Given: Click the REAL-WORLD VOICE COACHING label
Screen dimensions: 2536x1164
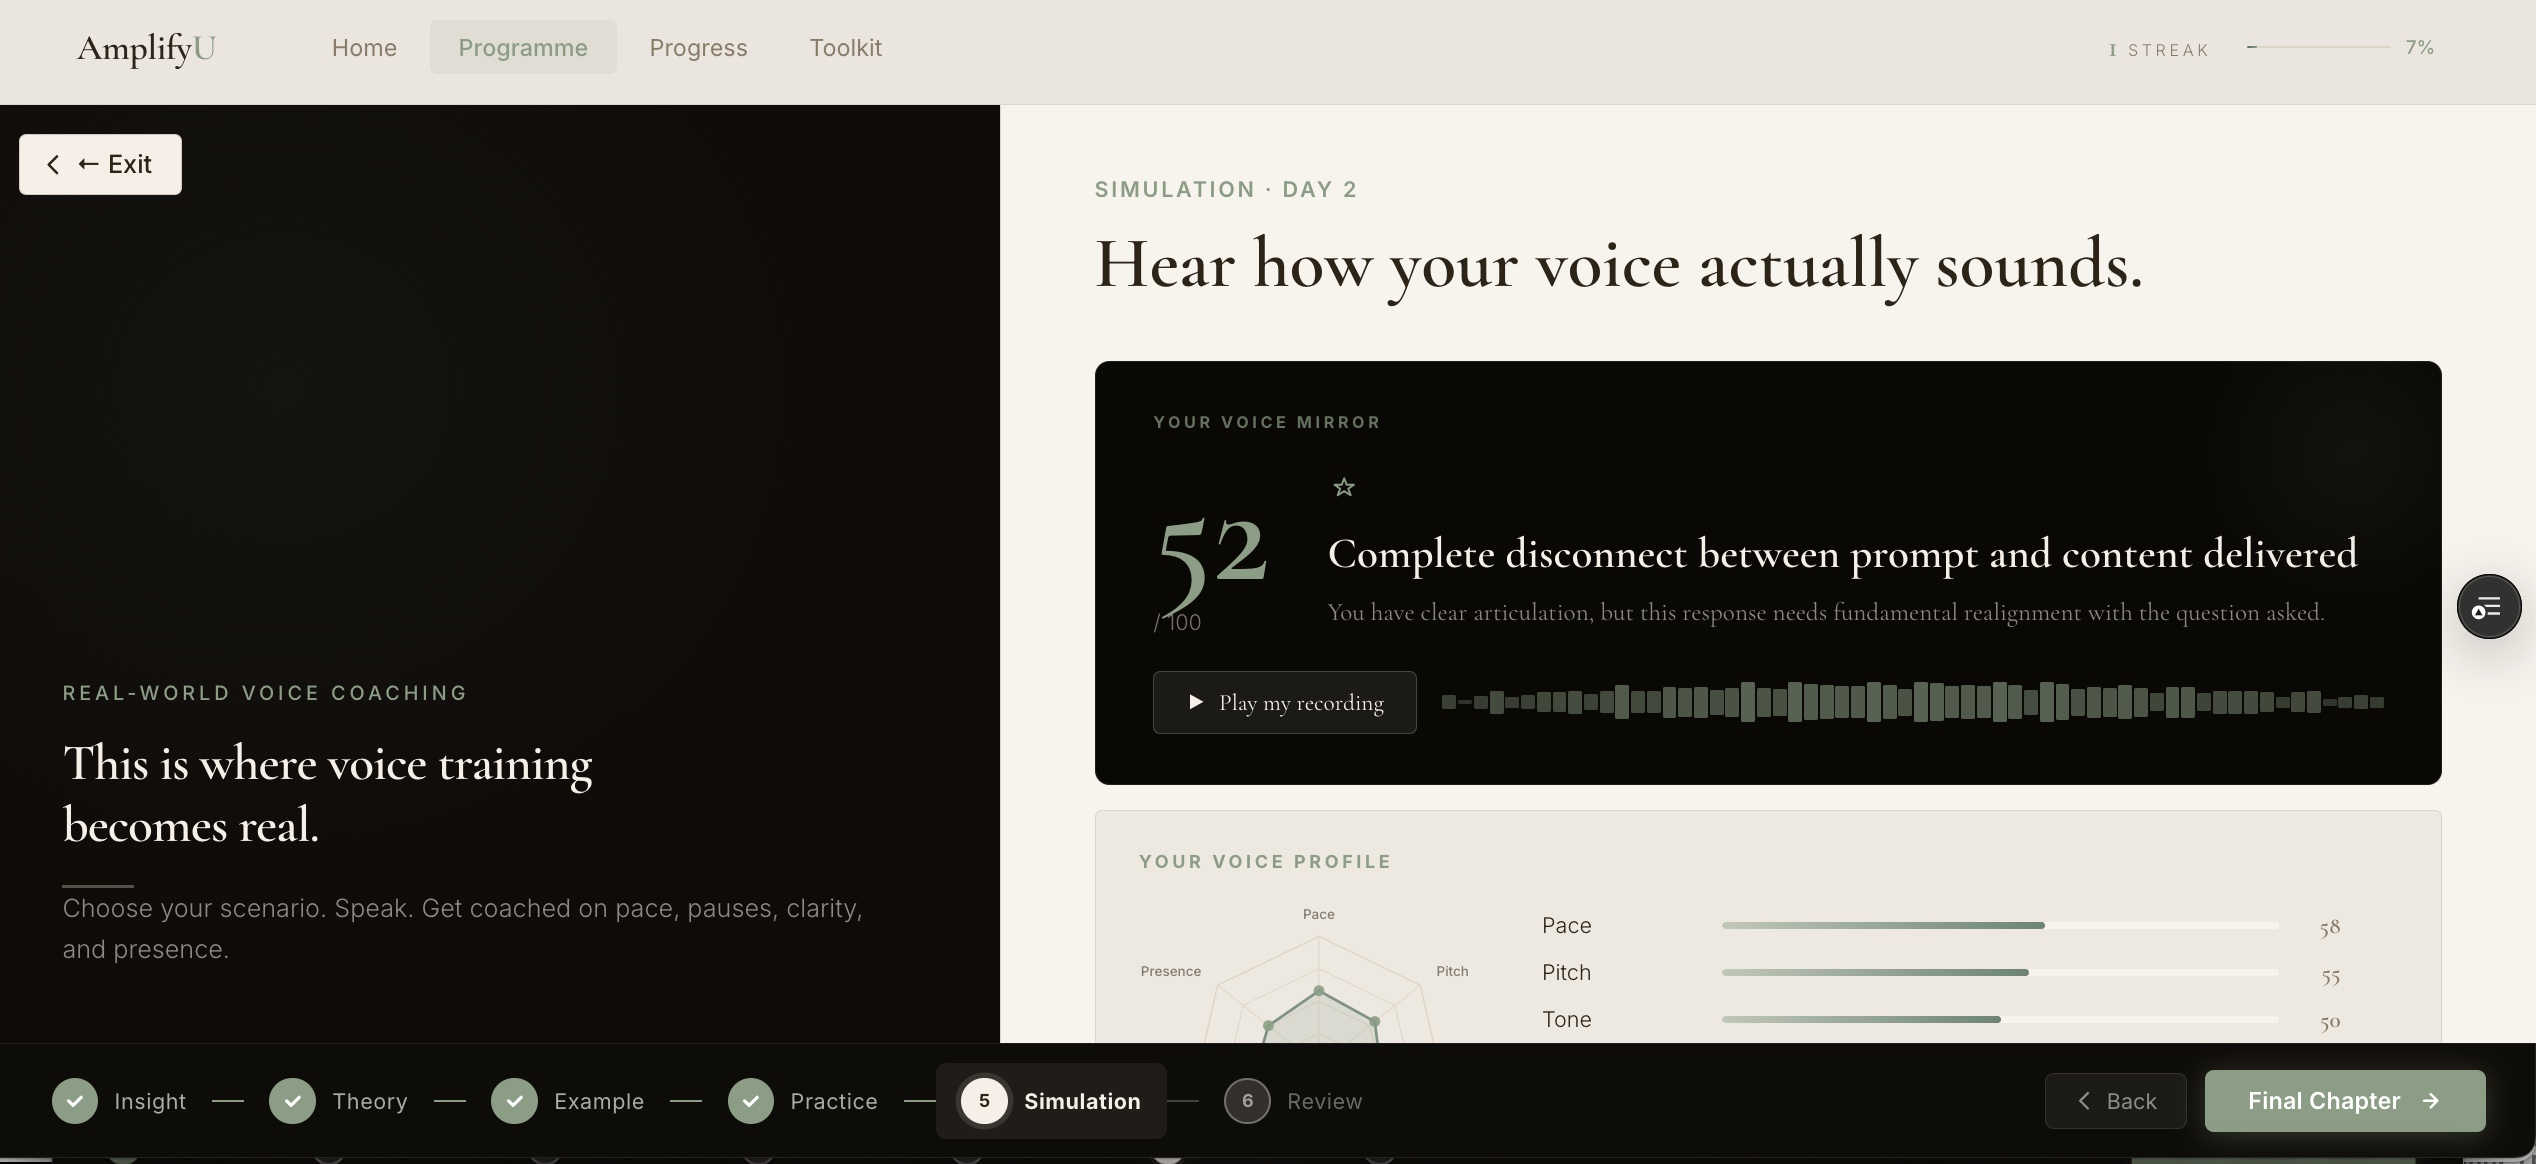Looking at the screenshot, I should [x=265, y=693].
